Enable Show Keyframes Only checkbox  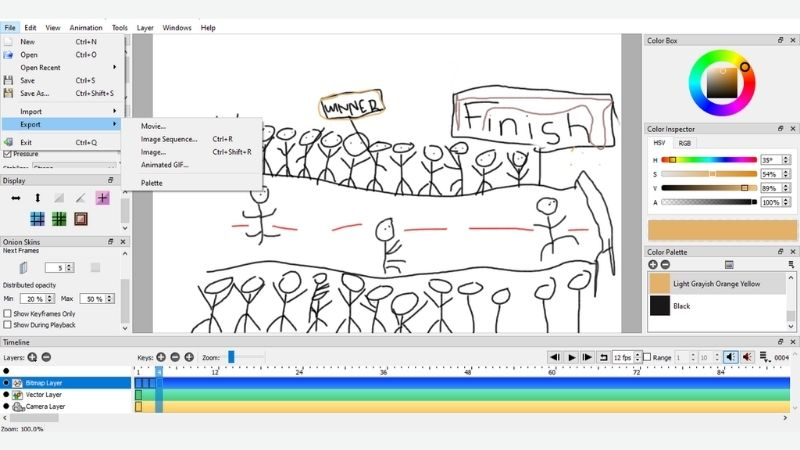[7, 313]
